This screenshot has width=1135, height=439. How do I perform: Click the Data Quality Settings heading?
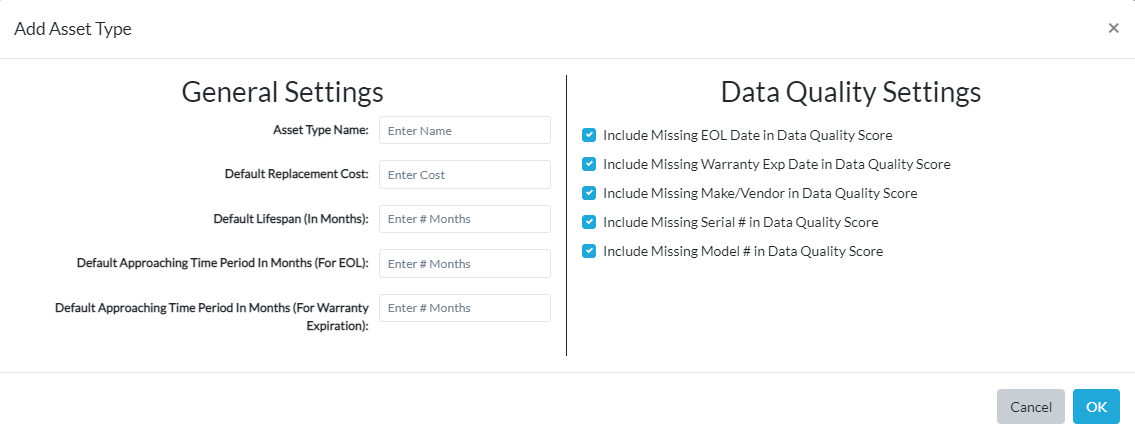(x=851, y=92)
